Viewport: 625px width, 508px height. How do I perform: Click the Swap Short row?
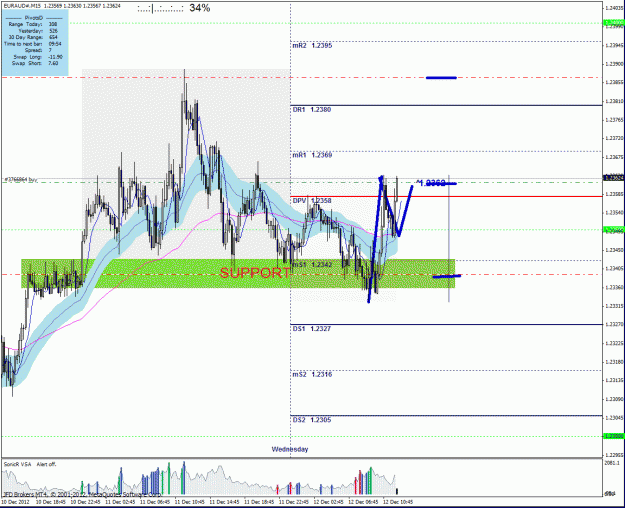click(x=35, y=63)
